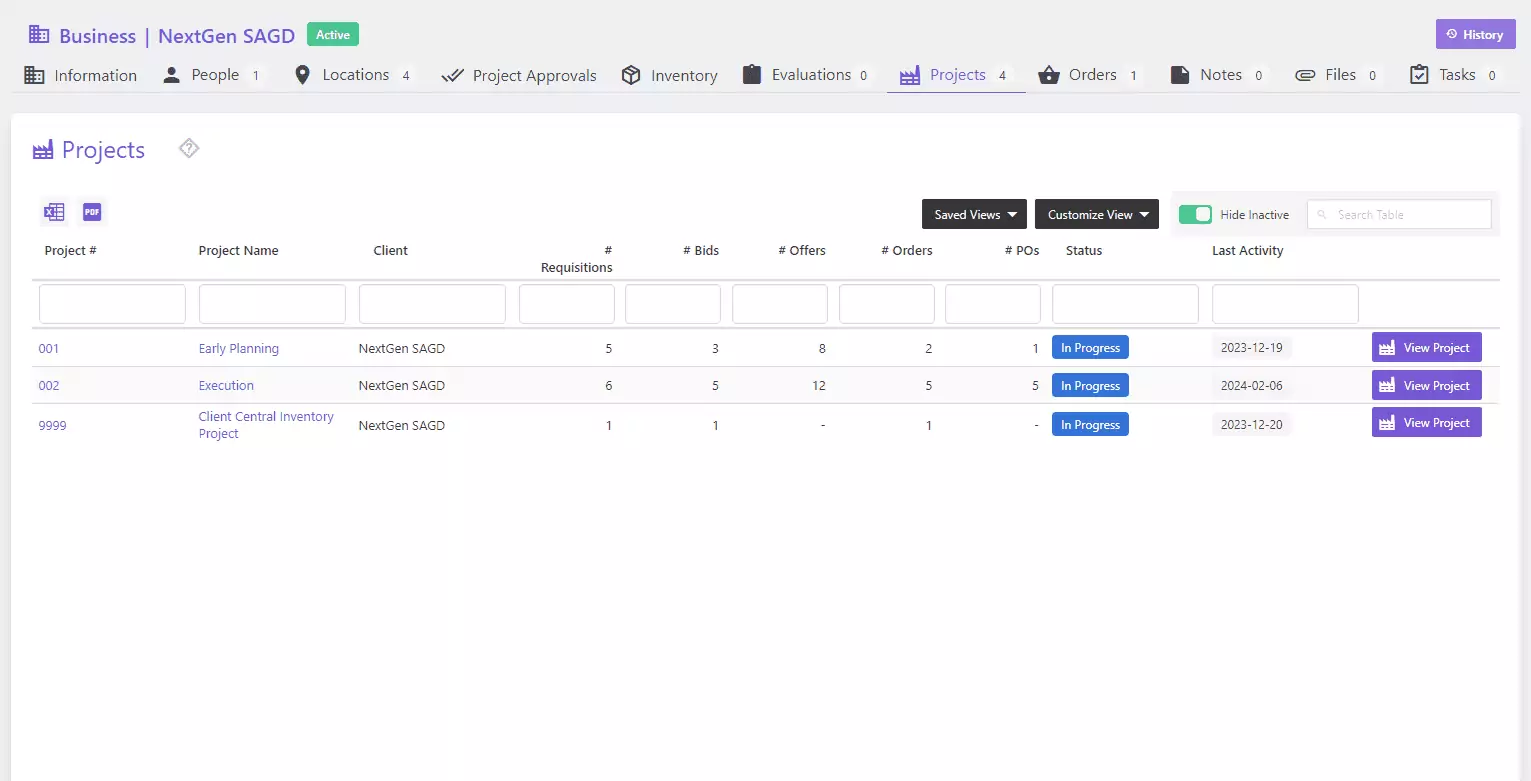Open Client Central Inventory Project link
This screenshot has width=1531, height=781.
[266, 425]
